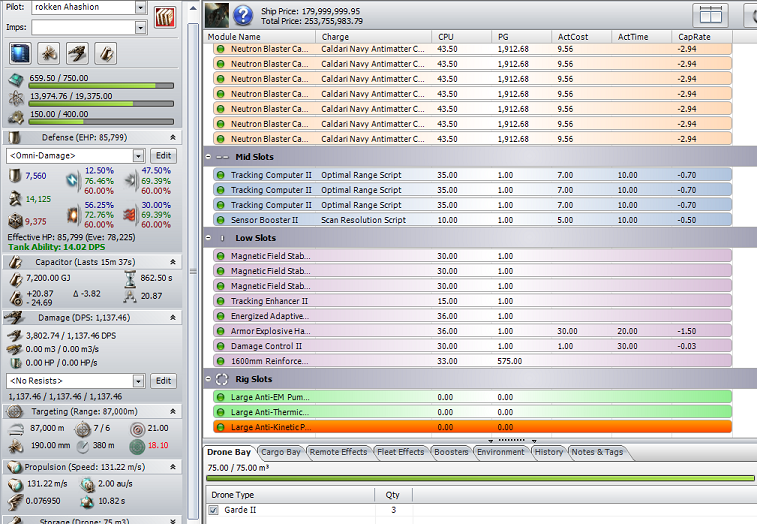Open the blue question mark help icon
The height and width of the screenshot is (524, 757).
coord(243,15)
